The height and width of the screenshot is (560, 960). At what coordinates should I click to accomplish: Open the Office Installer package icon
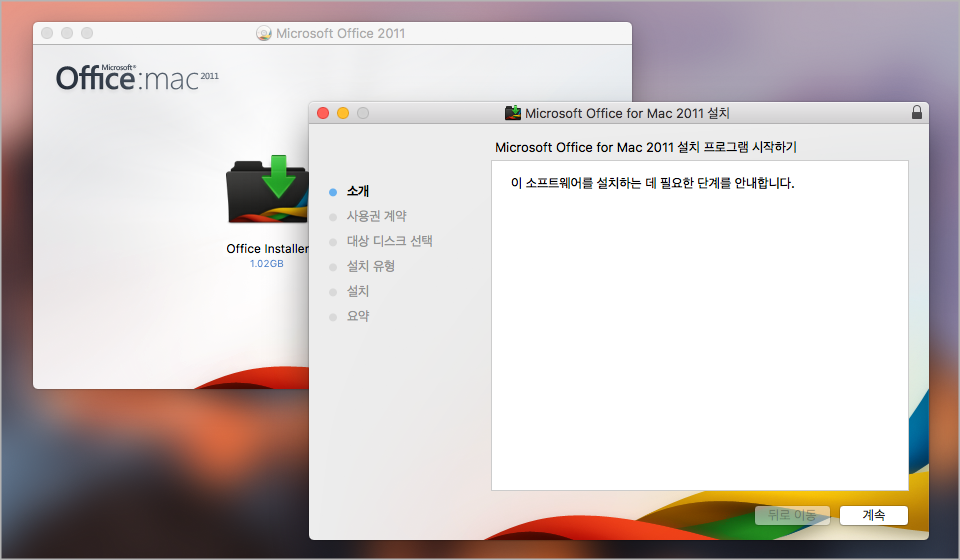tap(268, 190)
